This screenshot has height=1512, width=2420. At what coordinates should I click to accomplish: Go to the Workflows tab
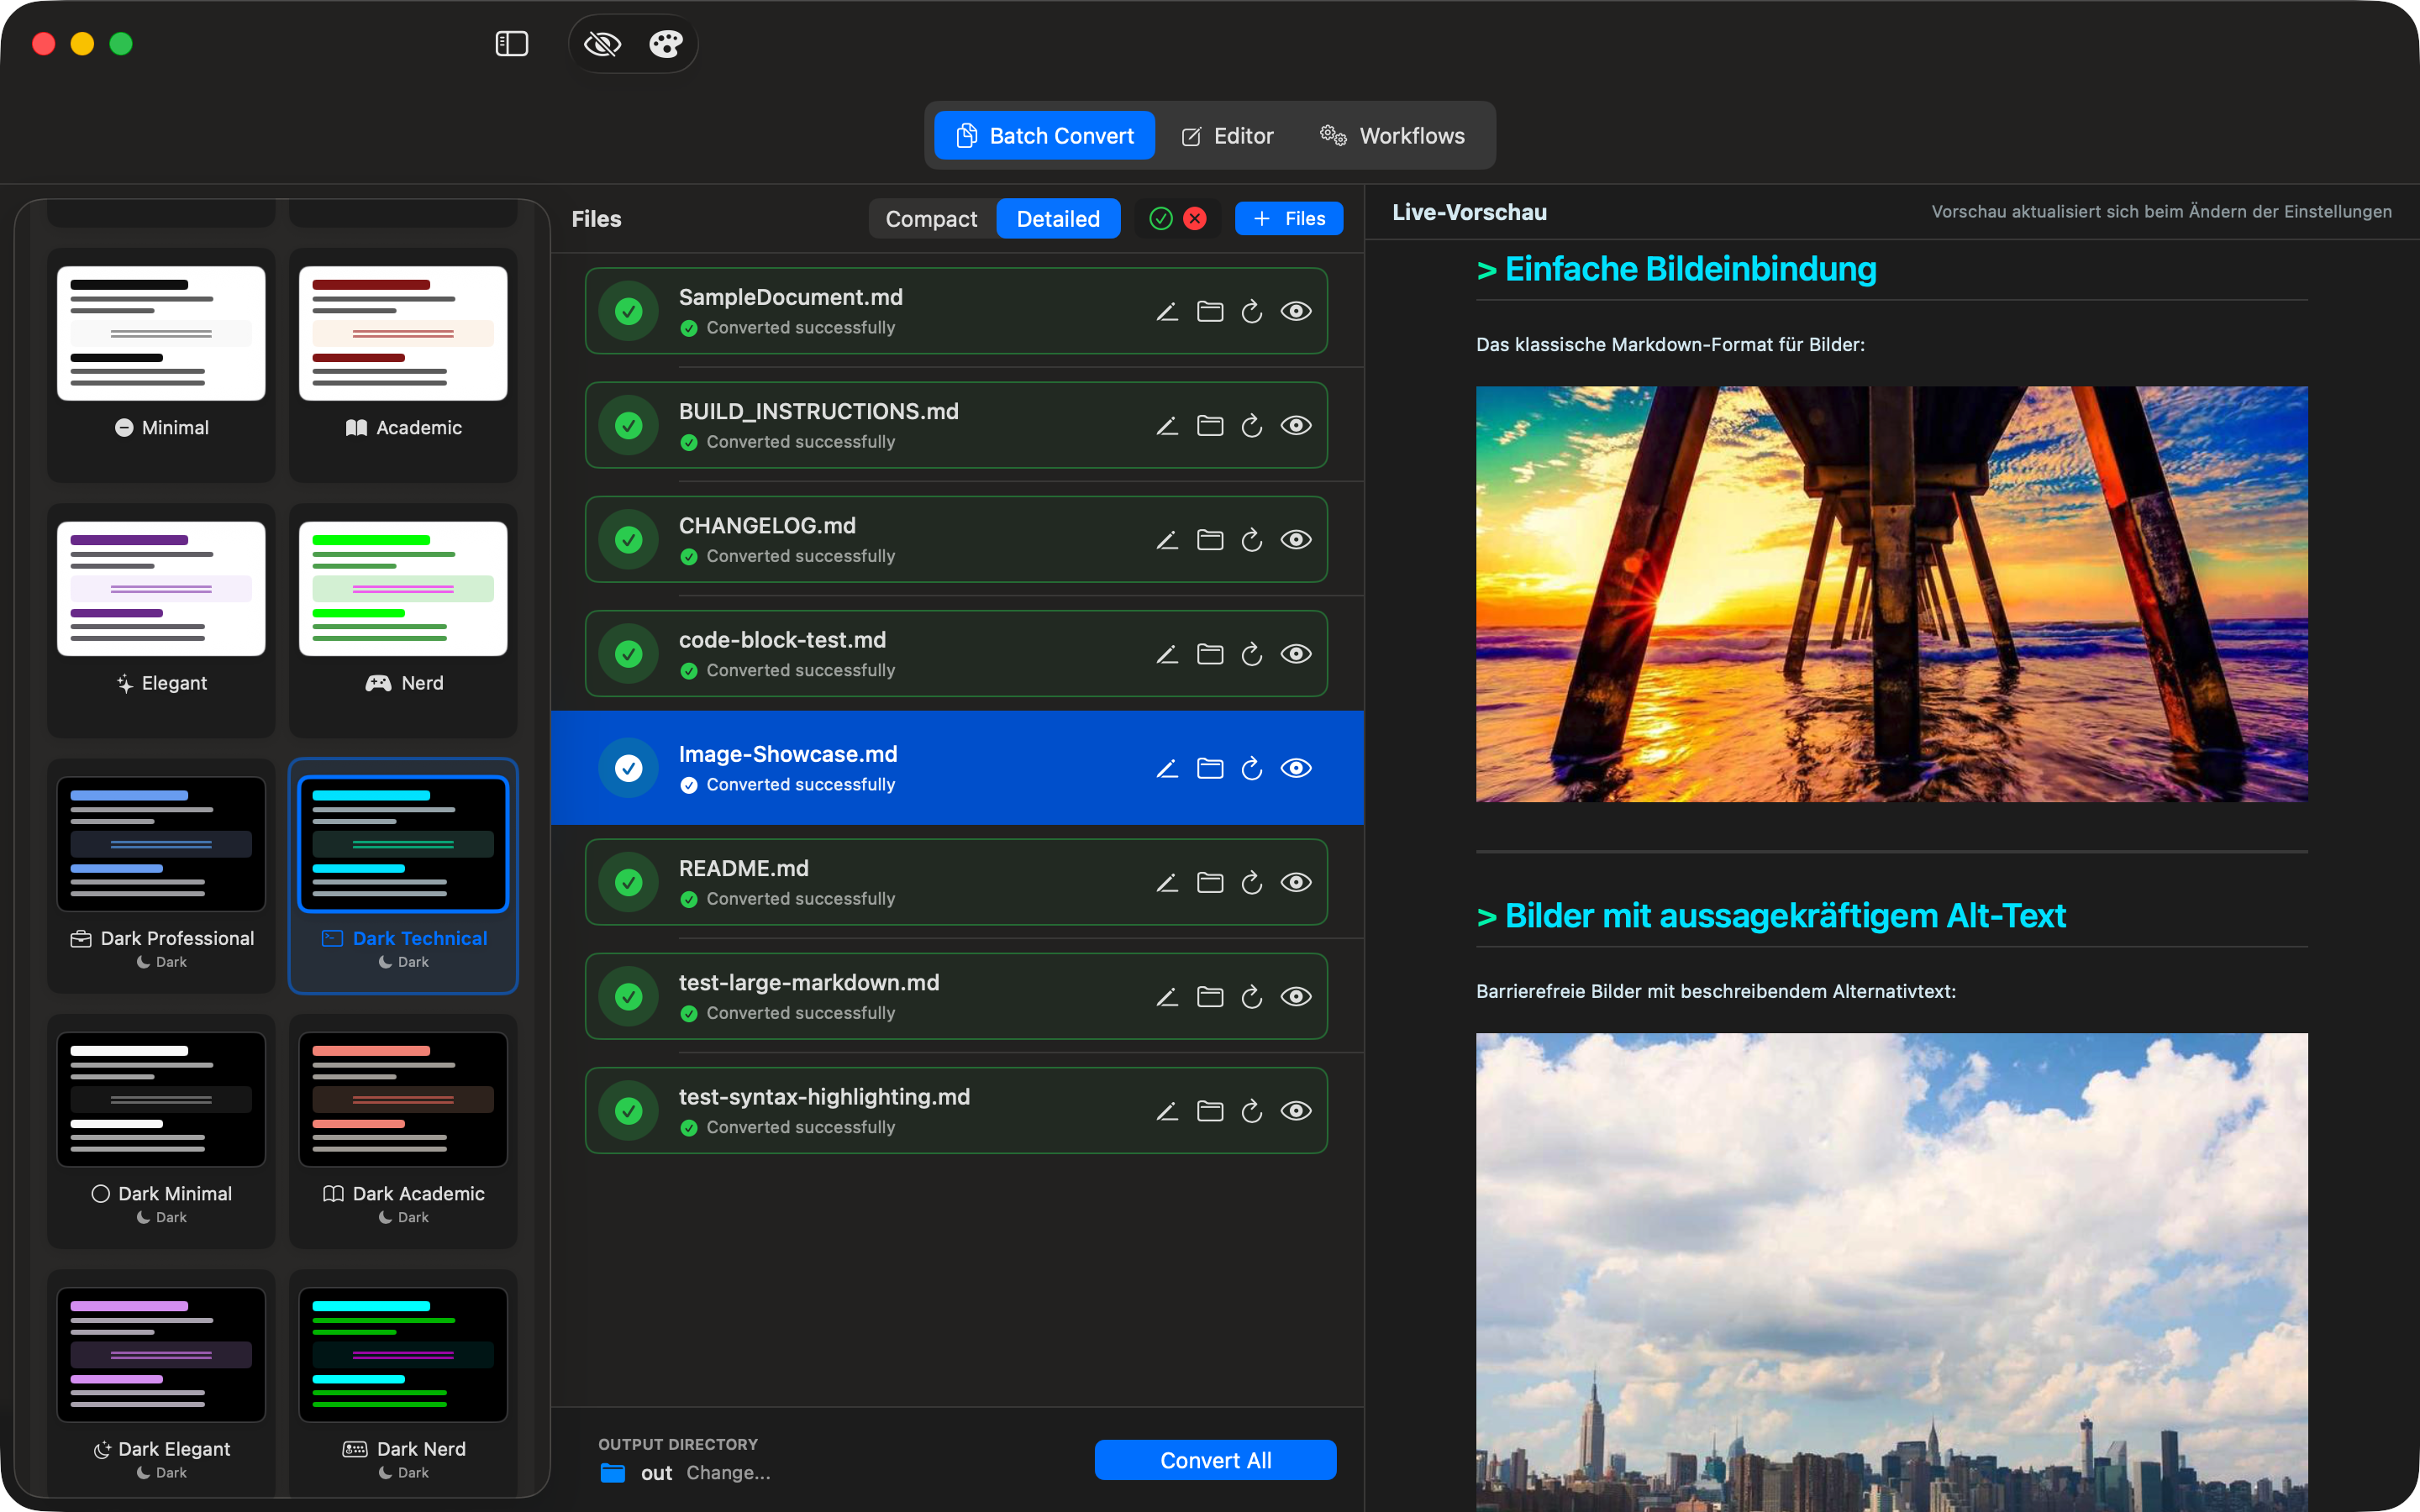(1392, 135)
